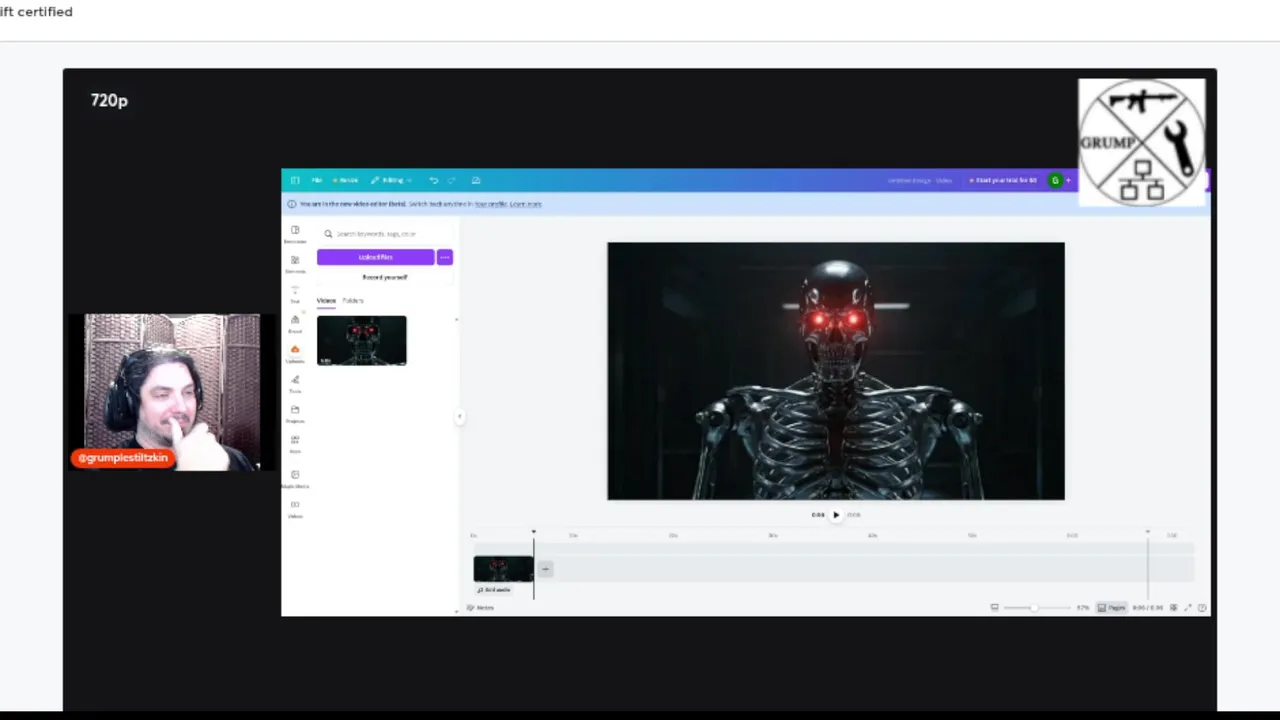Switch to the Folders tab in uploads
This screenshot has height=720, width=1280.
[353, 301]
